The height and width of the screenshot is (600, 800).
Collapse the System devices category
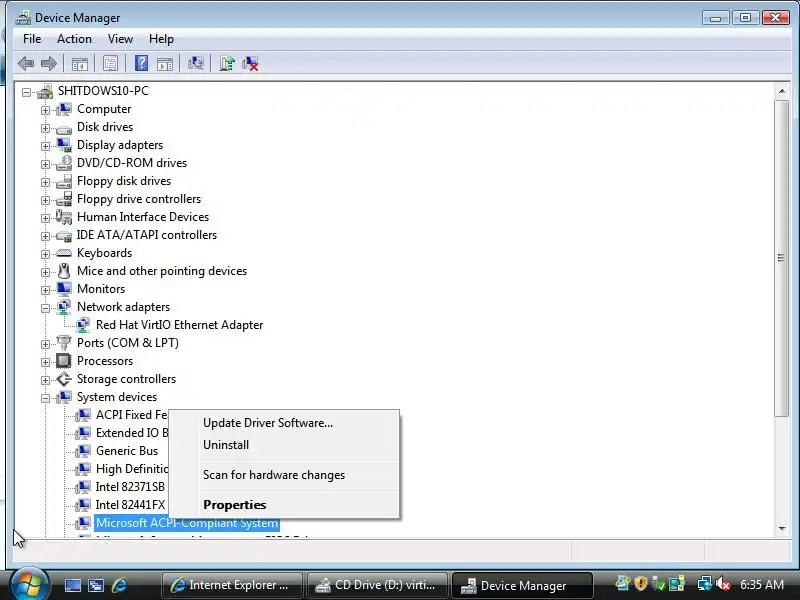point(45,398)
